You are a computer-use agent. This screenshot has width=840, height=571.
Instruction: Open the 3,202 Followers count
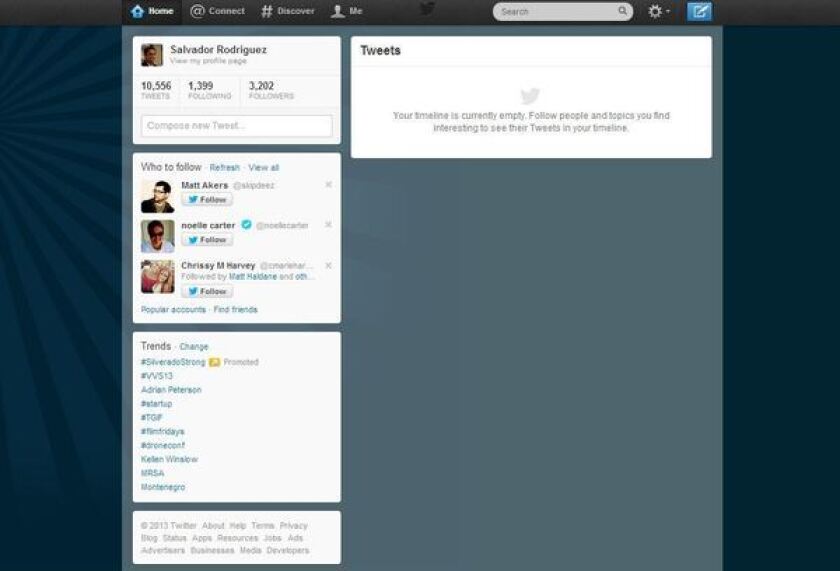click(x=271, y=90)
